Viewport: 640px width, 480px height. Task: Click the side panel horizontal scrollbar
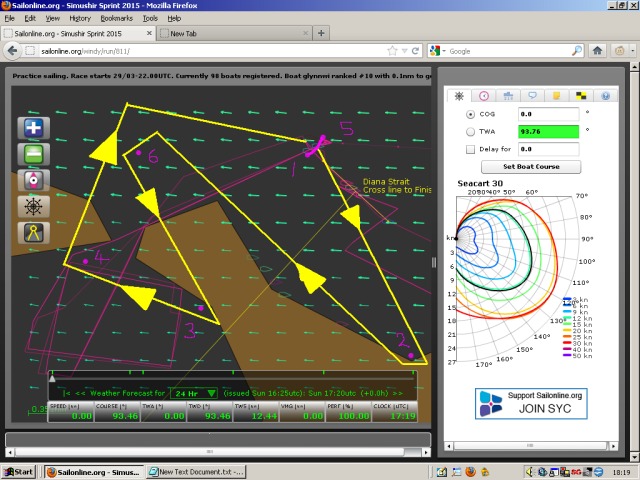click(x=531, y=446)
